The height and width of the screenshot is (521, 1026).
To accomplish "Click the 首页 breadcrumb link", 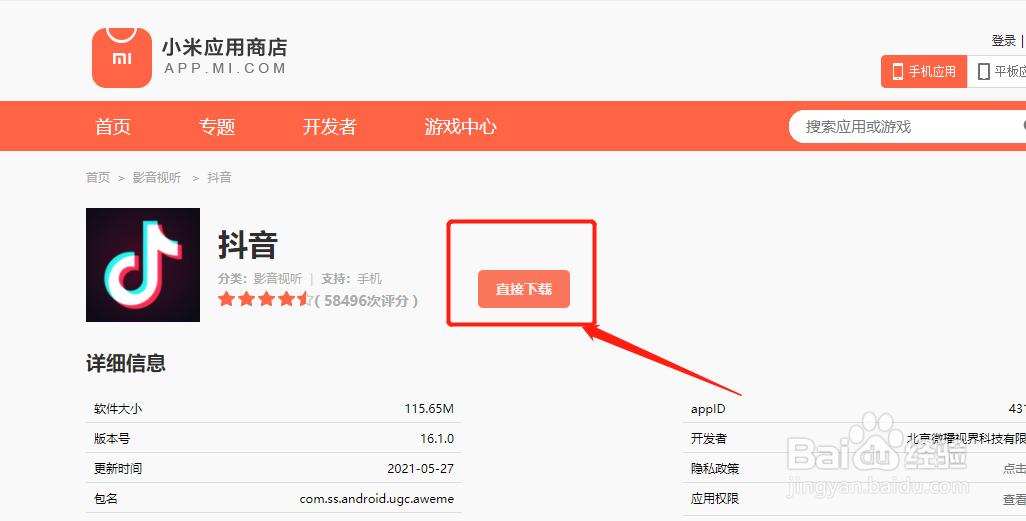I will (97, 177).
